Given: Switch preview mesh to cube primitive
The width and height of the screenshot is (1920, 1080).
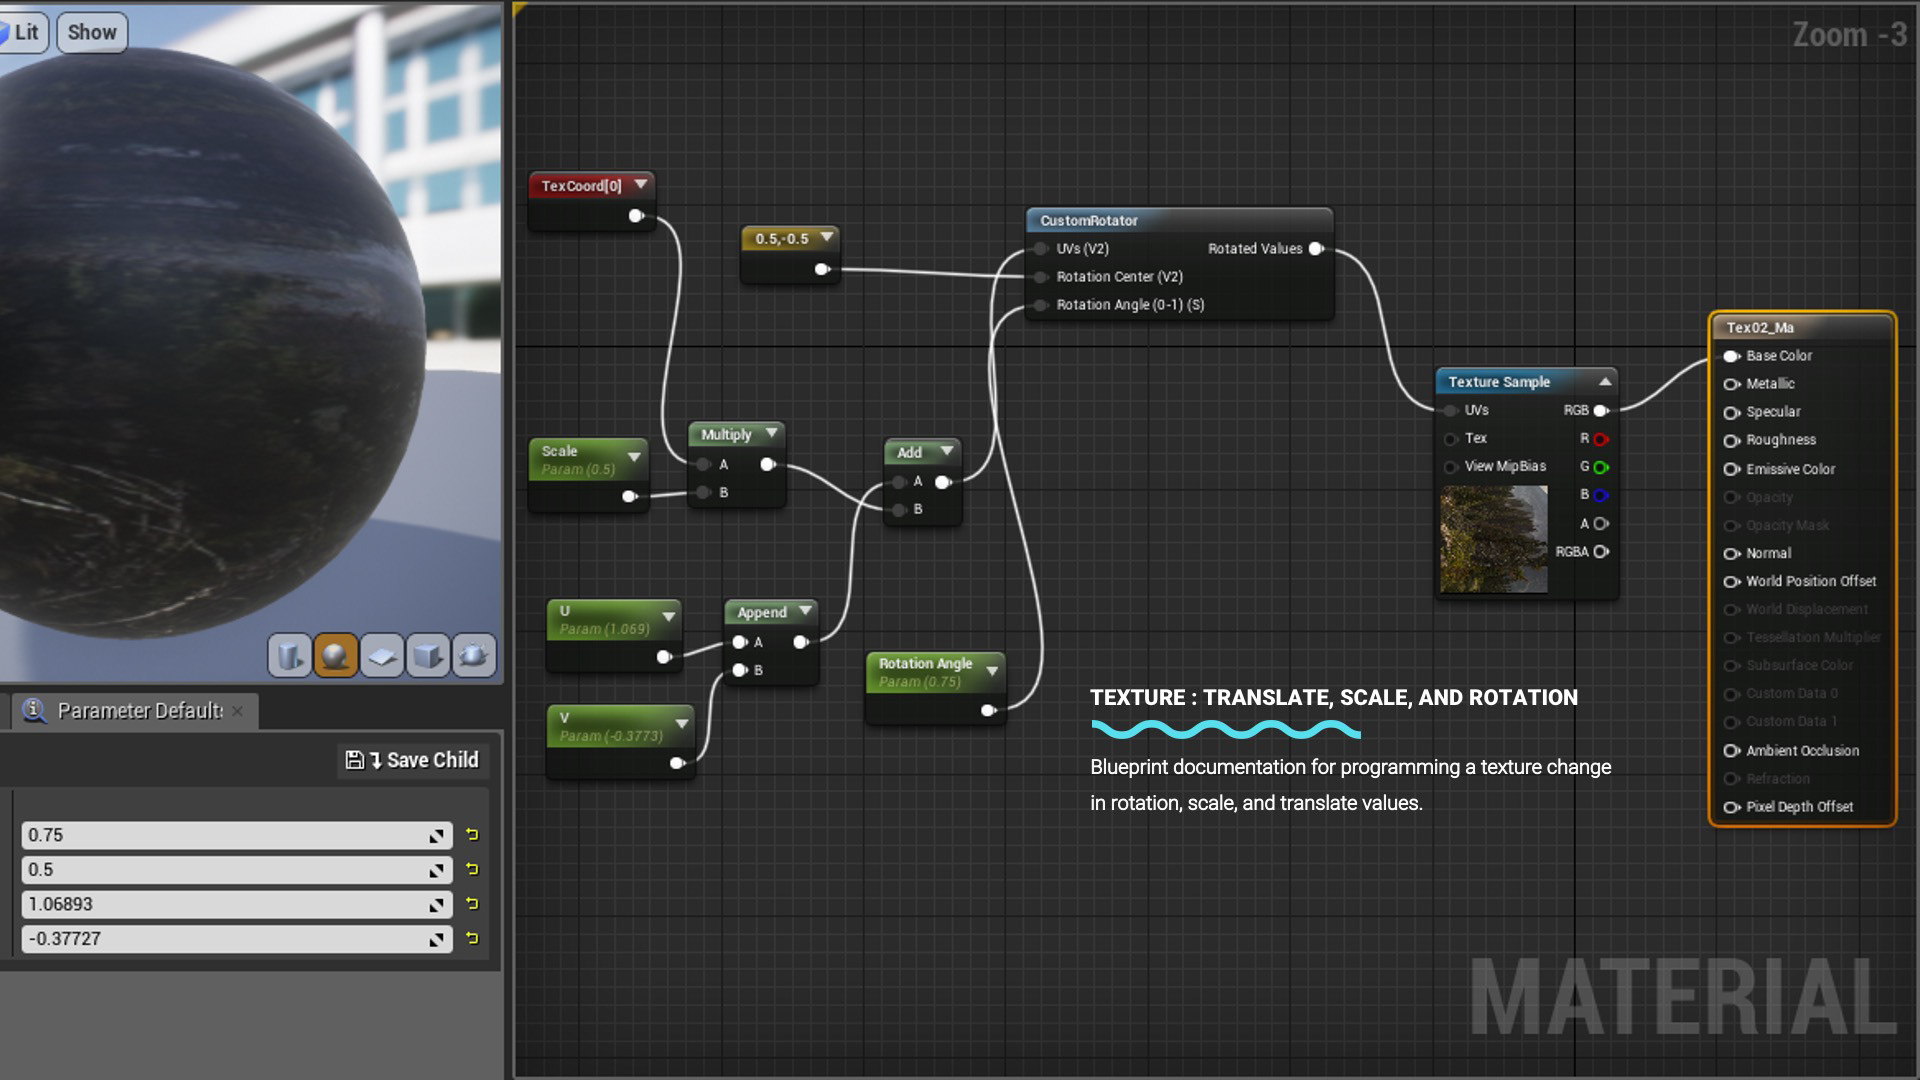Looking at the screenshot, I should [x=428, y=656].
